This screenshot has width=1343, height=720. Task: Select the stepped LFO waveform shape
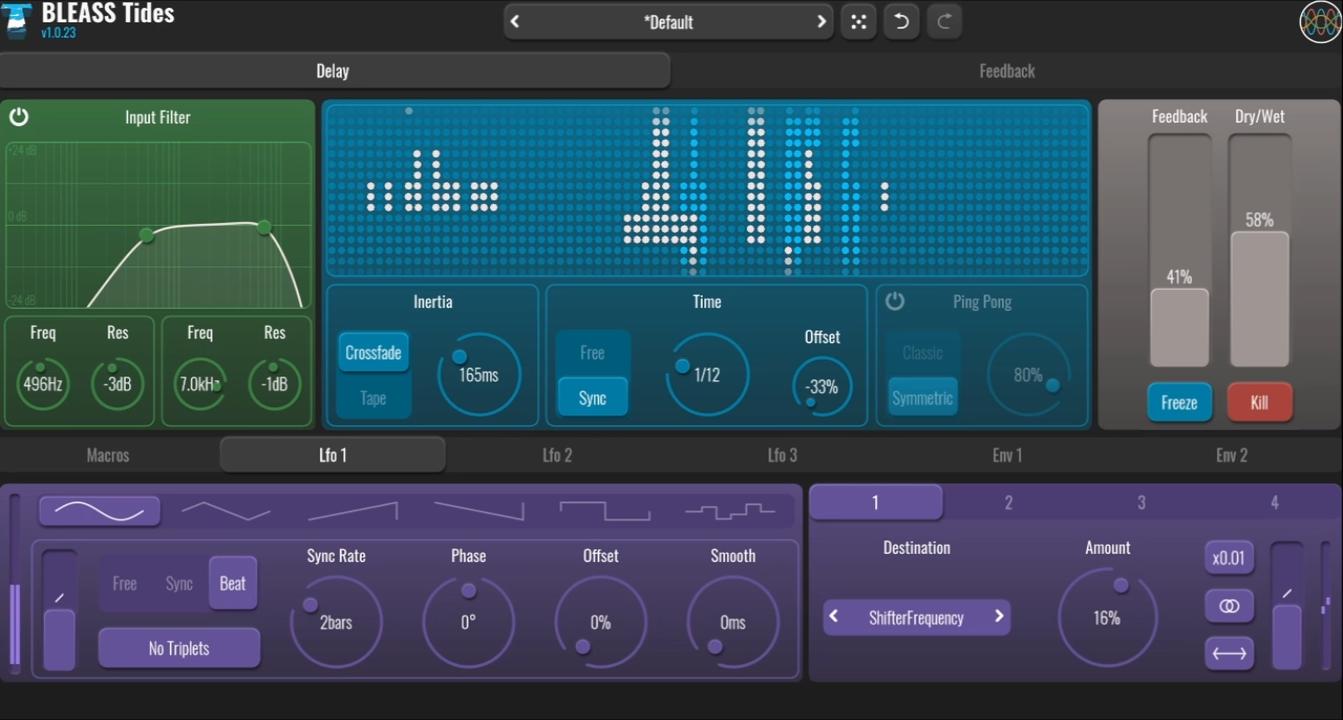pyautogui.click(x=733, y=510)
